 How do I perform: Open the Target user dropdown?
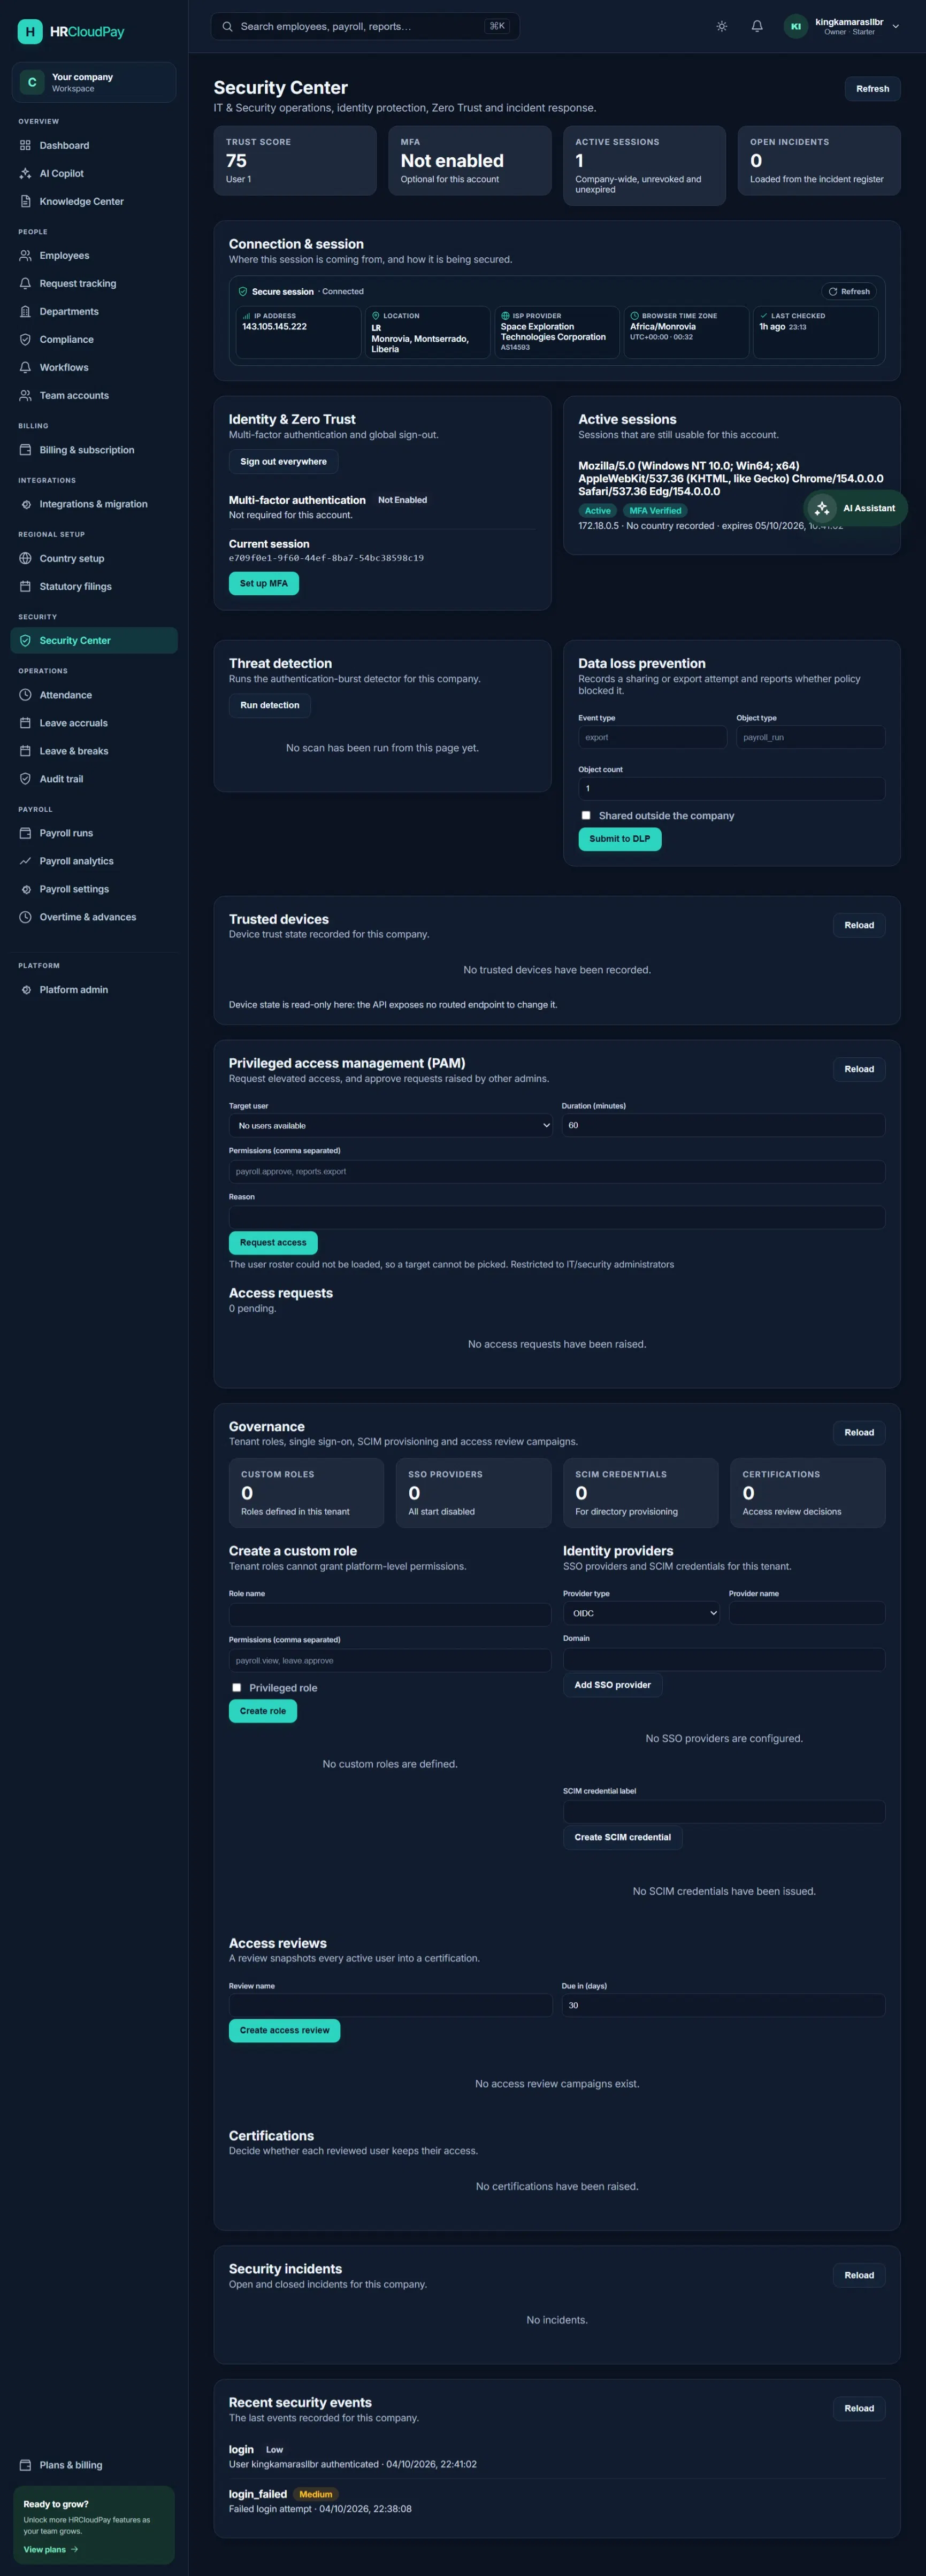point(391,1126)
